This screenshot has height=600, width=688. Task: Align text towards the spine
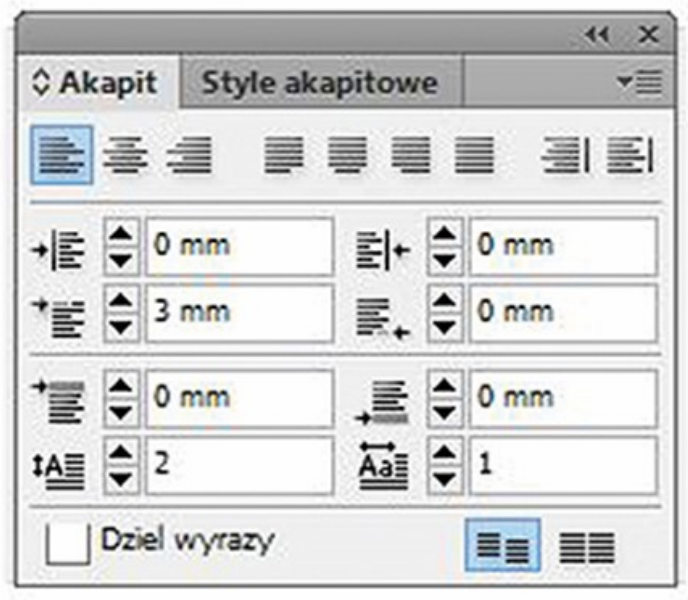pyautogui.click(x=566, y=156)
